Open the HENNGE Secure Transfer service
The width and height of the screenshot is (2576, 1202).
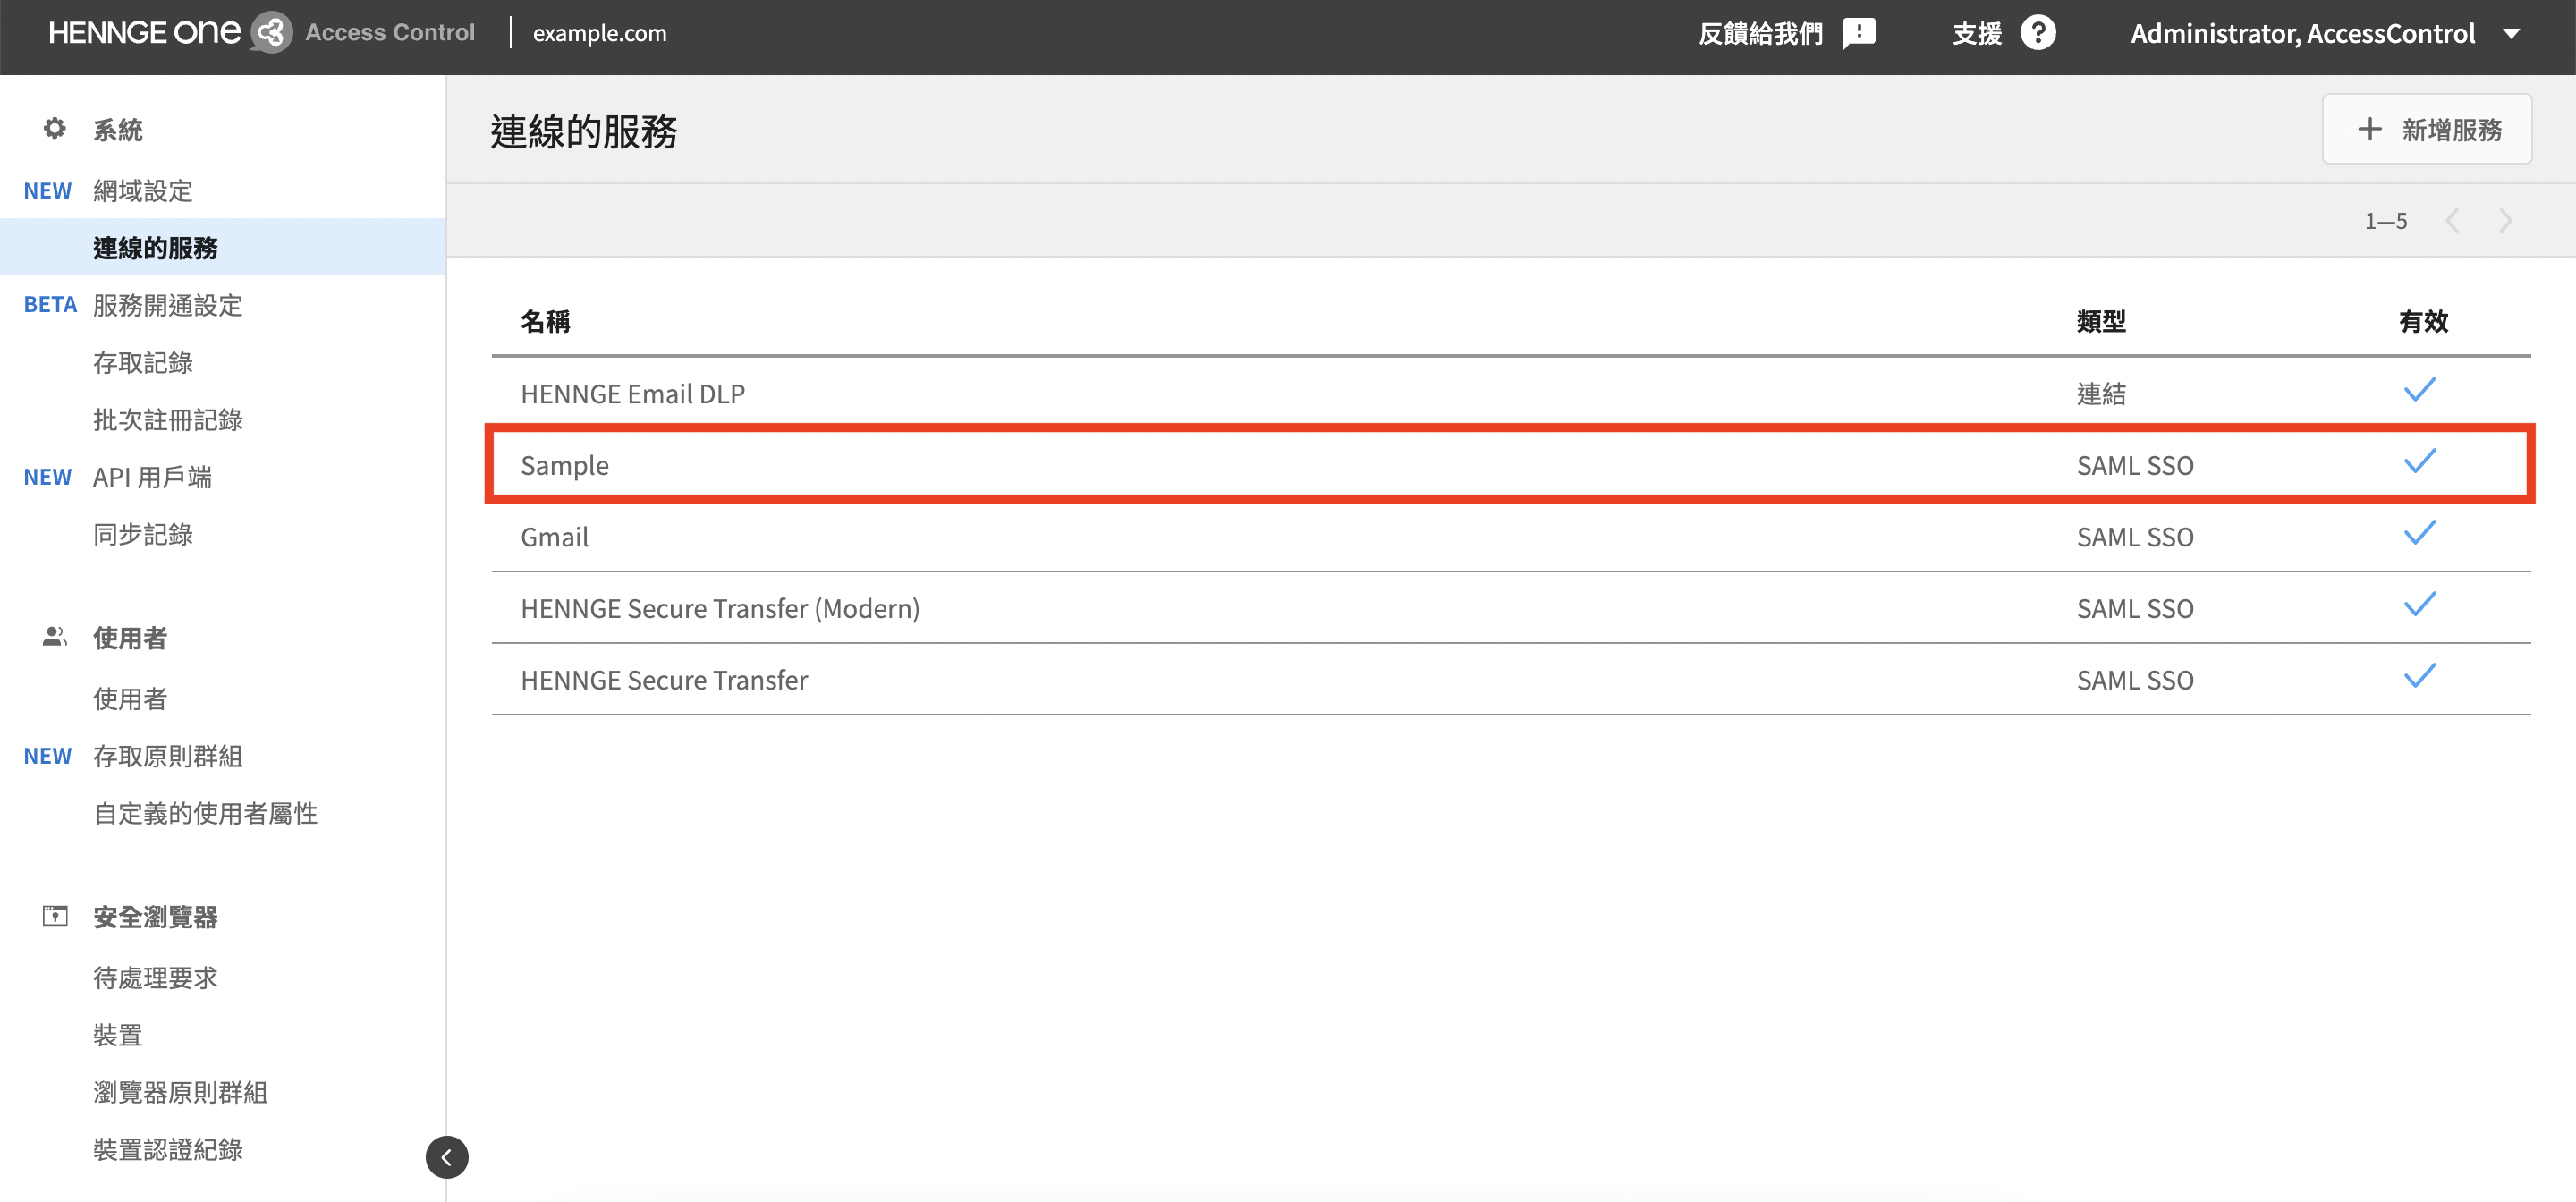(1511, 679)
